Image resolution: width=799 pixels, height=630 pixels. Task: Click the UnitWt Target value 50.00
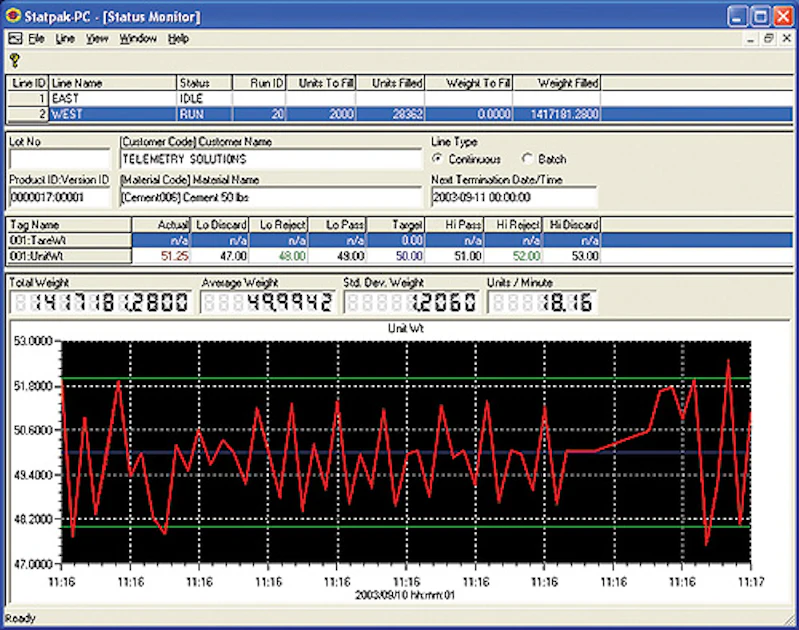[409, 255]
